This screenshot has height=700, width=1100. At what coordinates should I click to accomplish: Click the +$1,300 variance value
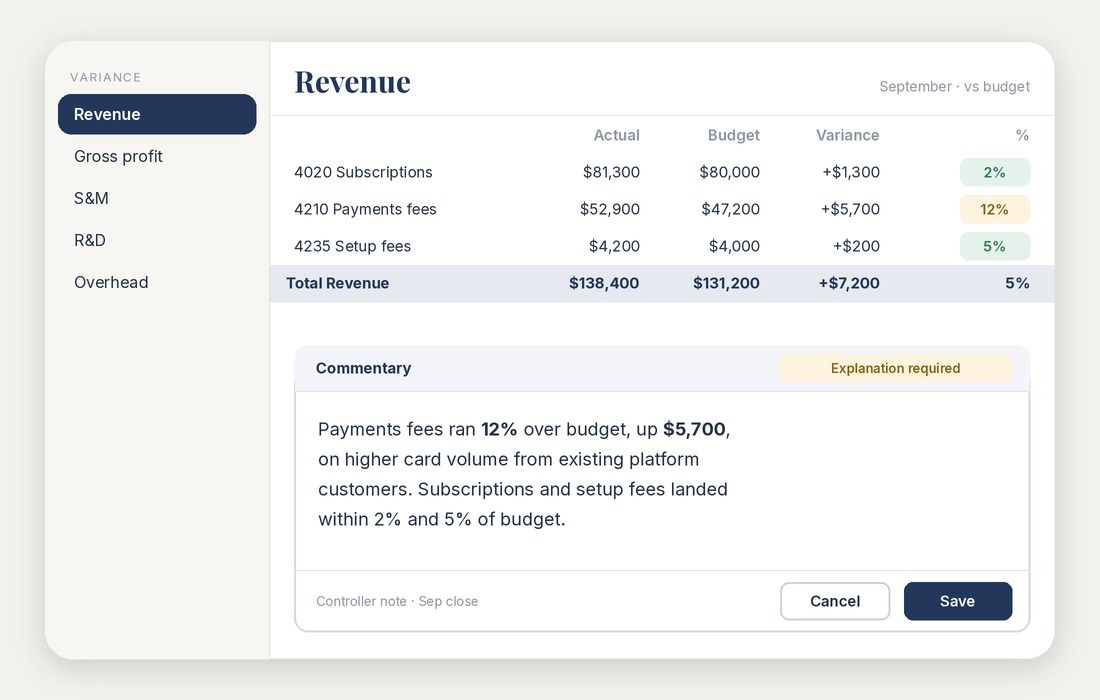851,173
